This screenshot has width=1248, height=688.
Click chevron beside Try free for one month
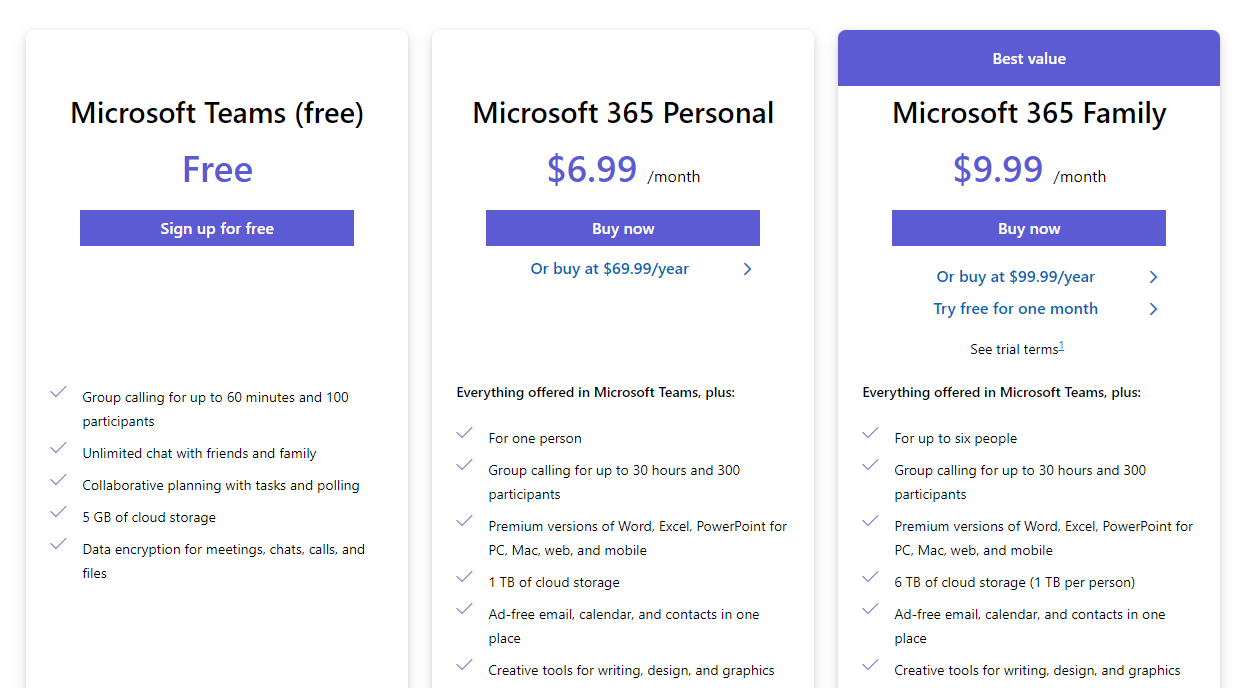tap(1153, 309)
